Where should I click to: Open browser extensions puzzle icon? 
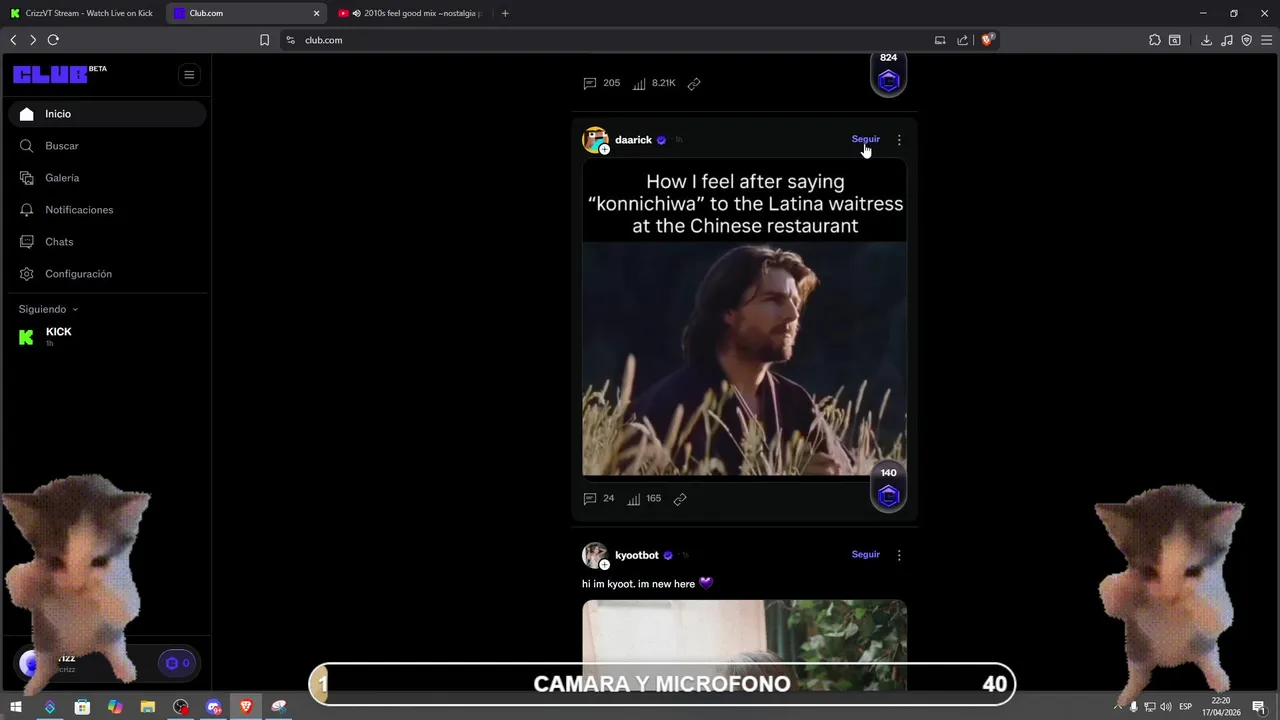(1155, 40)
